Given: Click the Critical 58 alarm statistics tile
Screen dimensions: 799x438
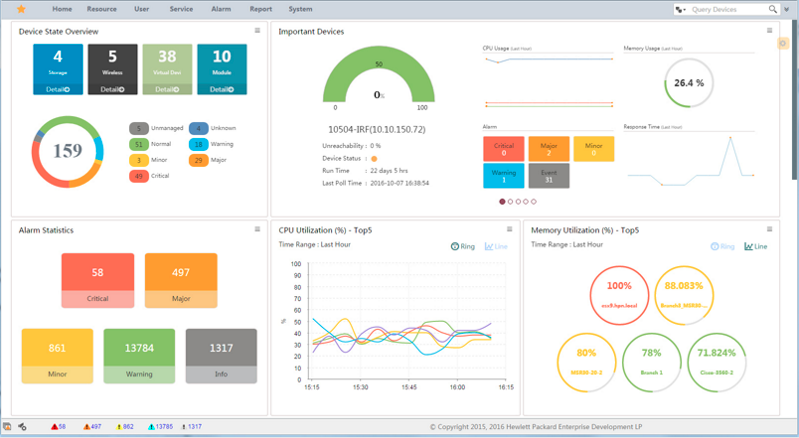Looking at the screenshot, I should tap(97, 279).
